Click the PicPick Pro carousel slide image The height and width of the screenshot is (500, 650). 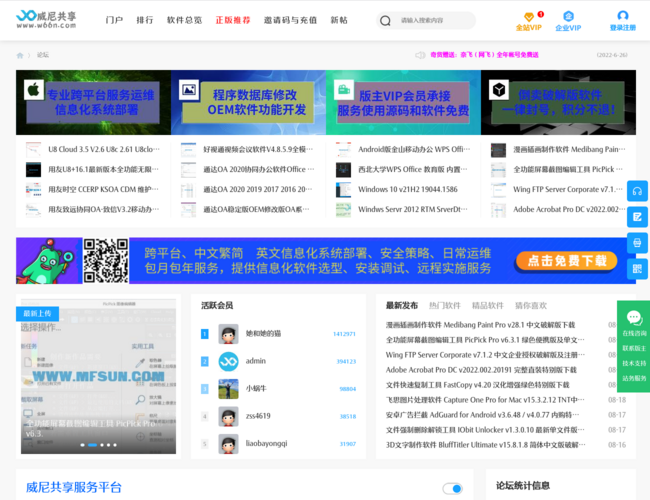point(98,376)
